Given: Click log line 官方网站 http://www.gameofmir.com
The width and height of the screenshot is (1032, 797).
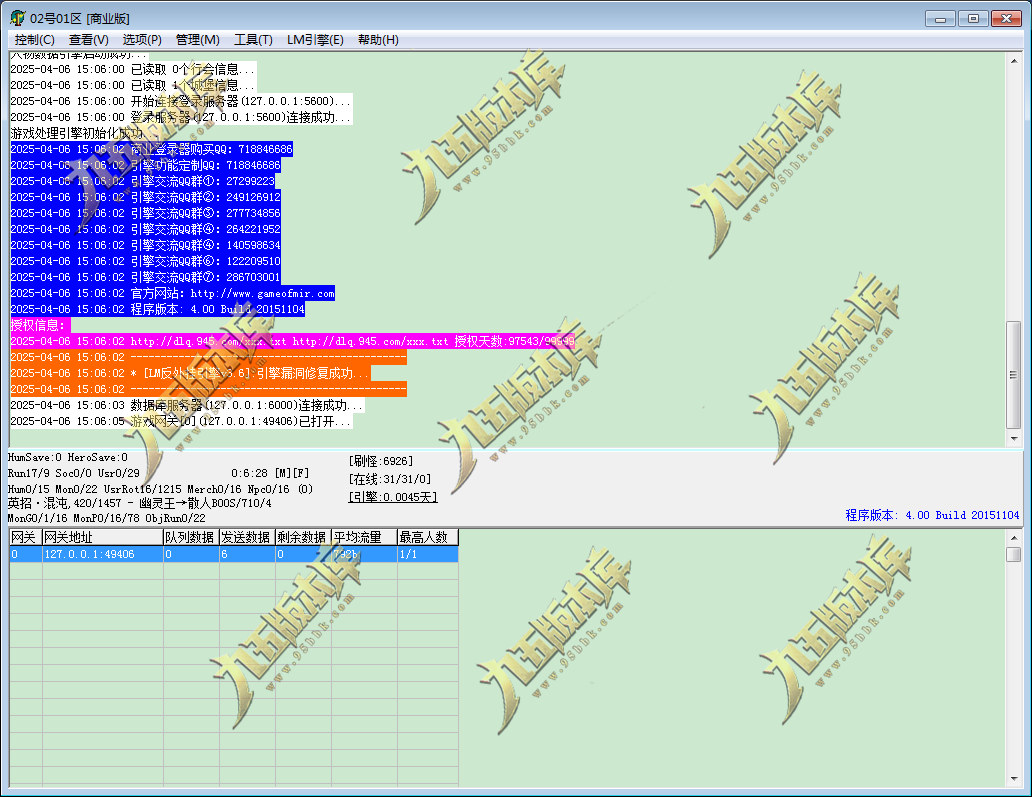Looking at the screenshot, I should coord(172,294).
